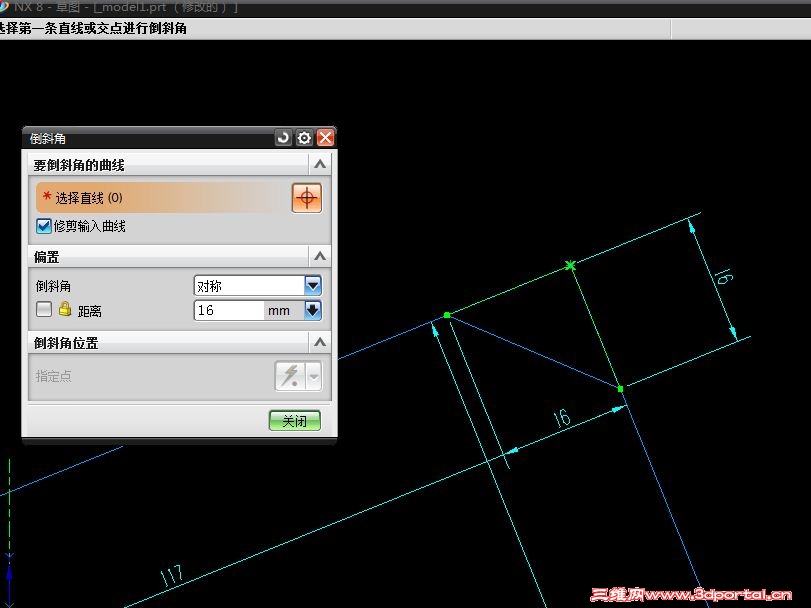Click the yellow padlock icon beside 距离
Image resolution: width=811 pixels, height=608 pixels.
coord(65,309)
